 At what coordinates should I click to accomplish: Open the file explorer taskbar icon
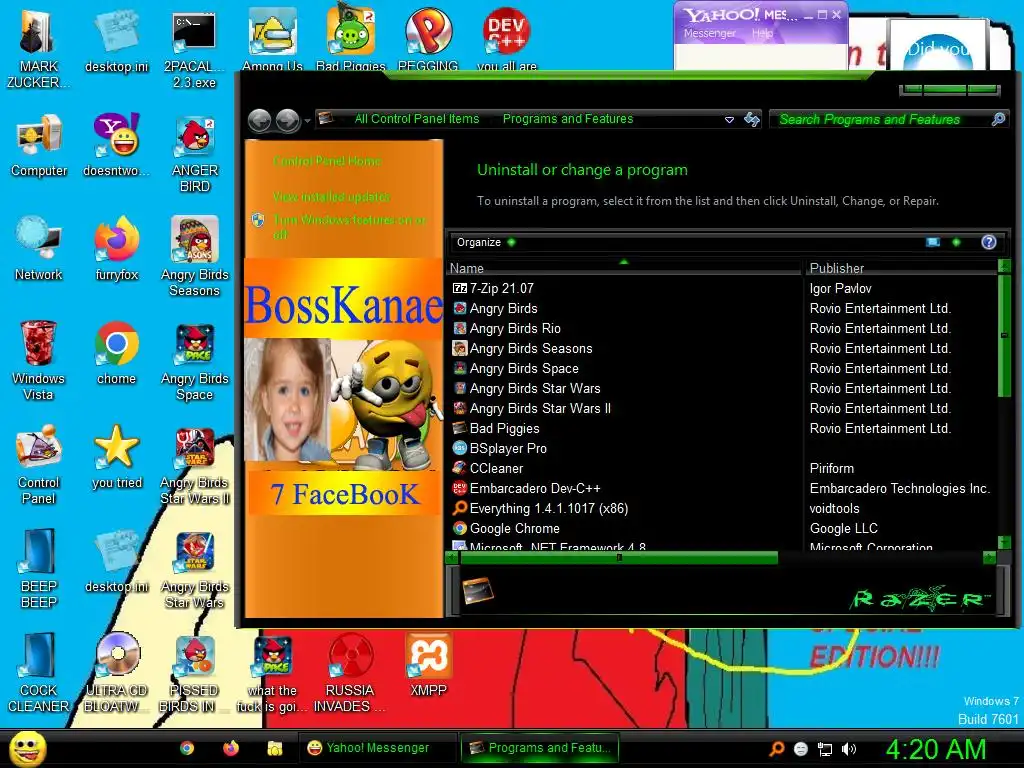coord(274,748)
